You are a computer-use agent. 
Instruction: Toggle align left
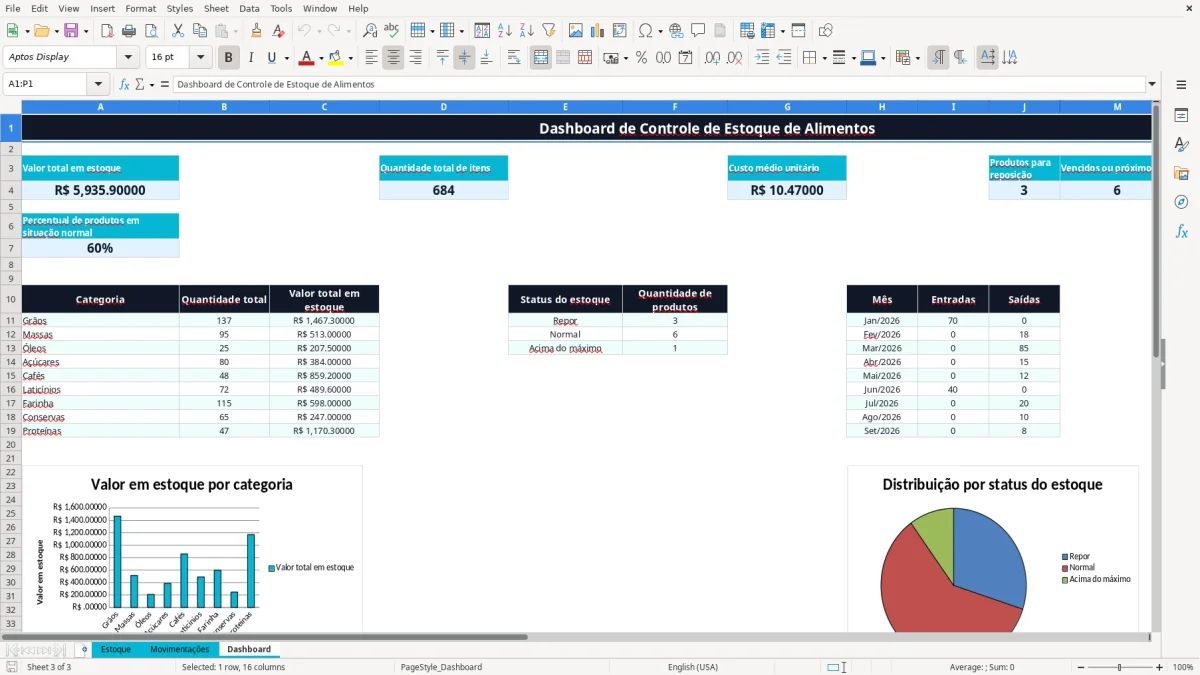coord(371,58)
